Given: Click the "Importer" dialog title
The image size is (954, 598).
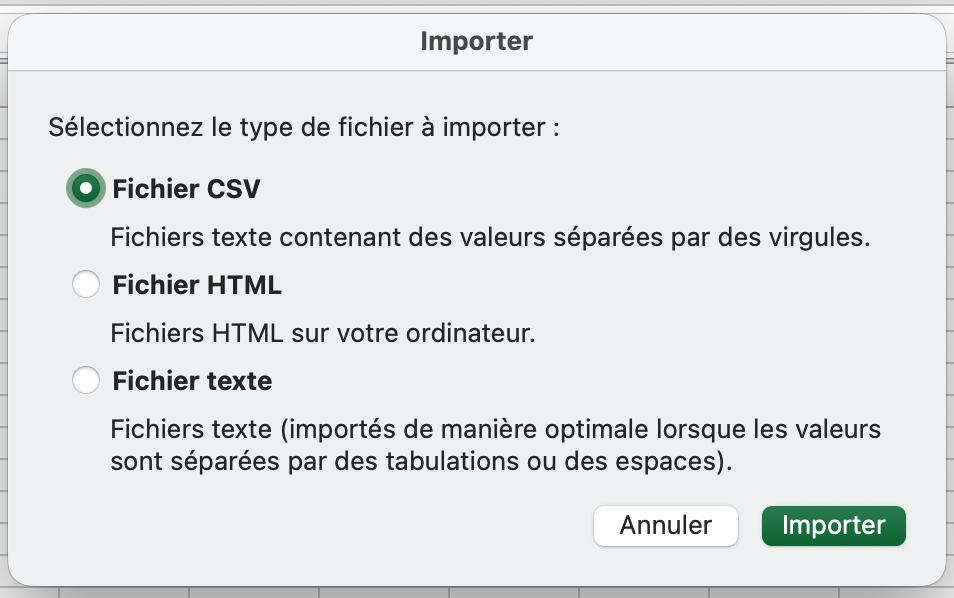Looking at the screenshot, I should (x=476, y=41).
